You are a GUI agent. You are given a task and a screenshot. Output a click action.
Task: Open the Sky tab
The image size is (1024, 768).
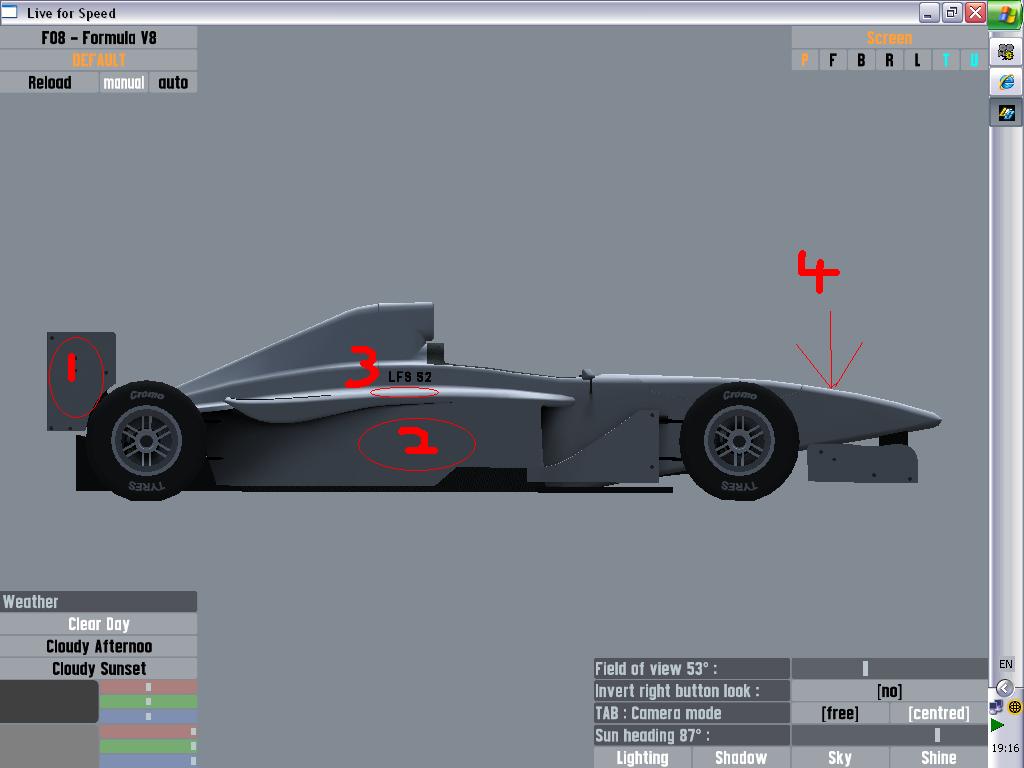pos(840,758)
